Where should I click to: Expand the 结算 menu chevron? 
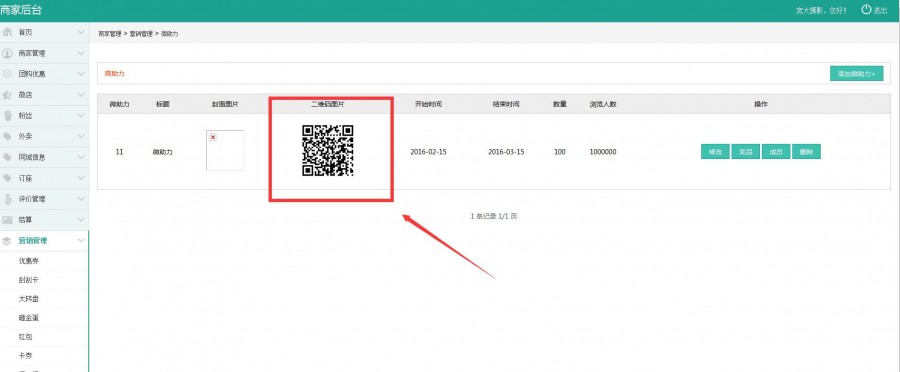click(81, 220)
